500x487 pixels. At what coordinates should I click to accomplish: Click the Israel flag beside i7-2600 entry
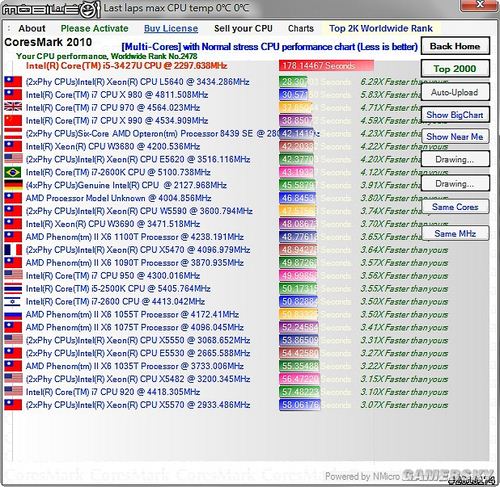pyautogui.click(x=13, y=302)
